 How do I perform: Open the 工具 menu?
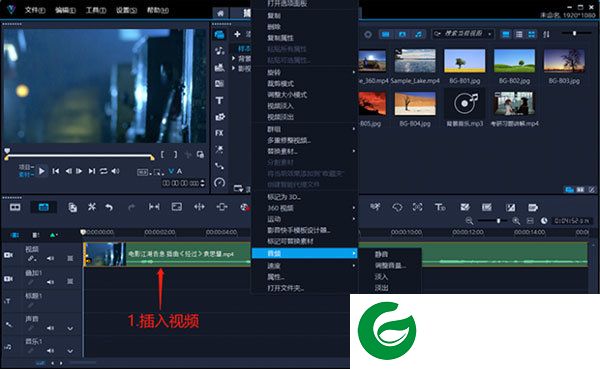96,10
